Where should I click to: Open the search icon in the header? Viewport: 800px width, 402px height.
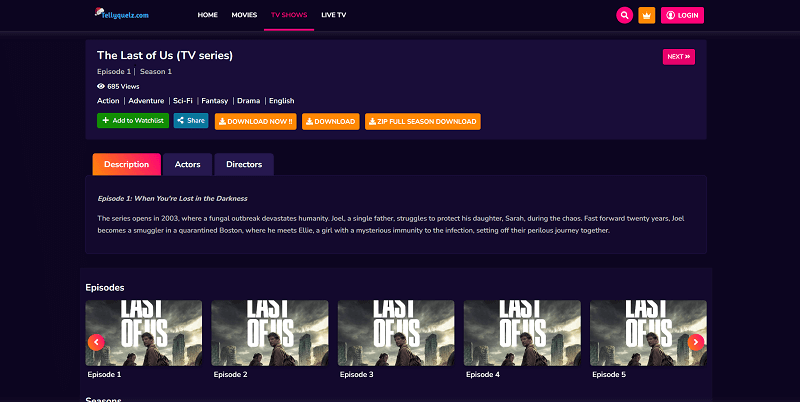pyautogui.click(x=624, y=15)
